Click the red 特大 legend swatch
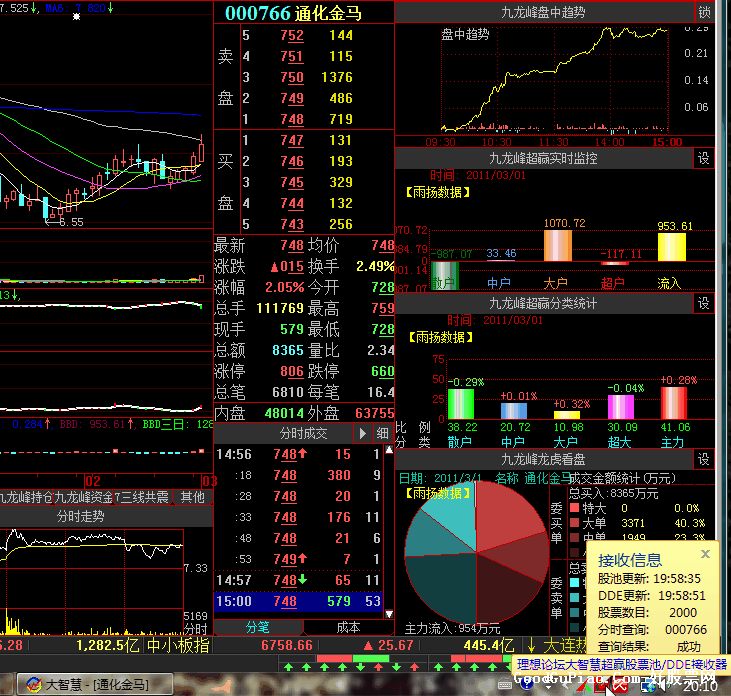Image resolution: width=731 pixels, height=696 pixels. pos(574,507)
